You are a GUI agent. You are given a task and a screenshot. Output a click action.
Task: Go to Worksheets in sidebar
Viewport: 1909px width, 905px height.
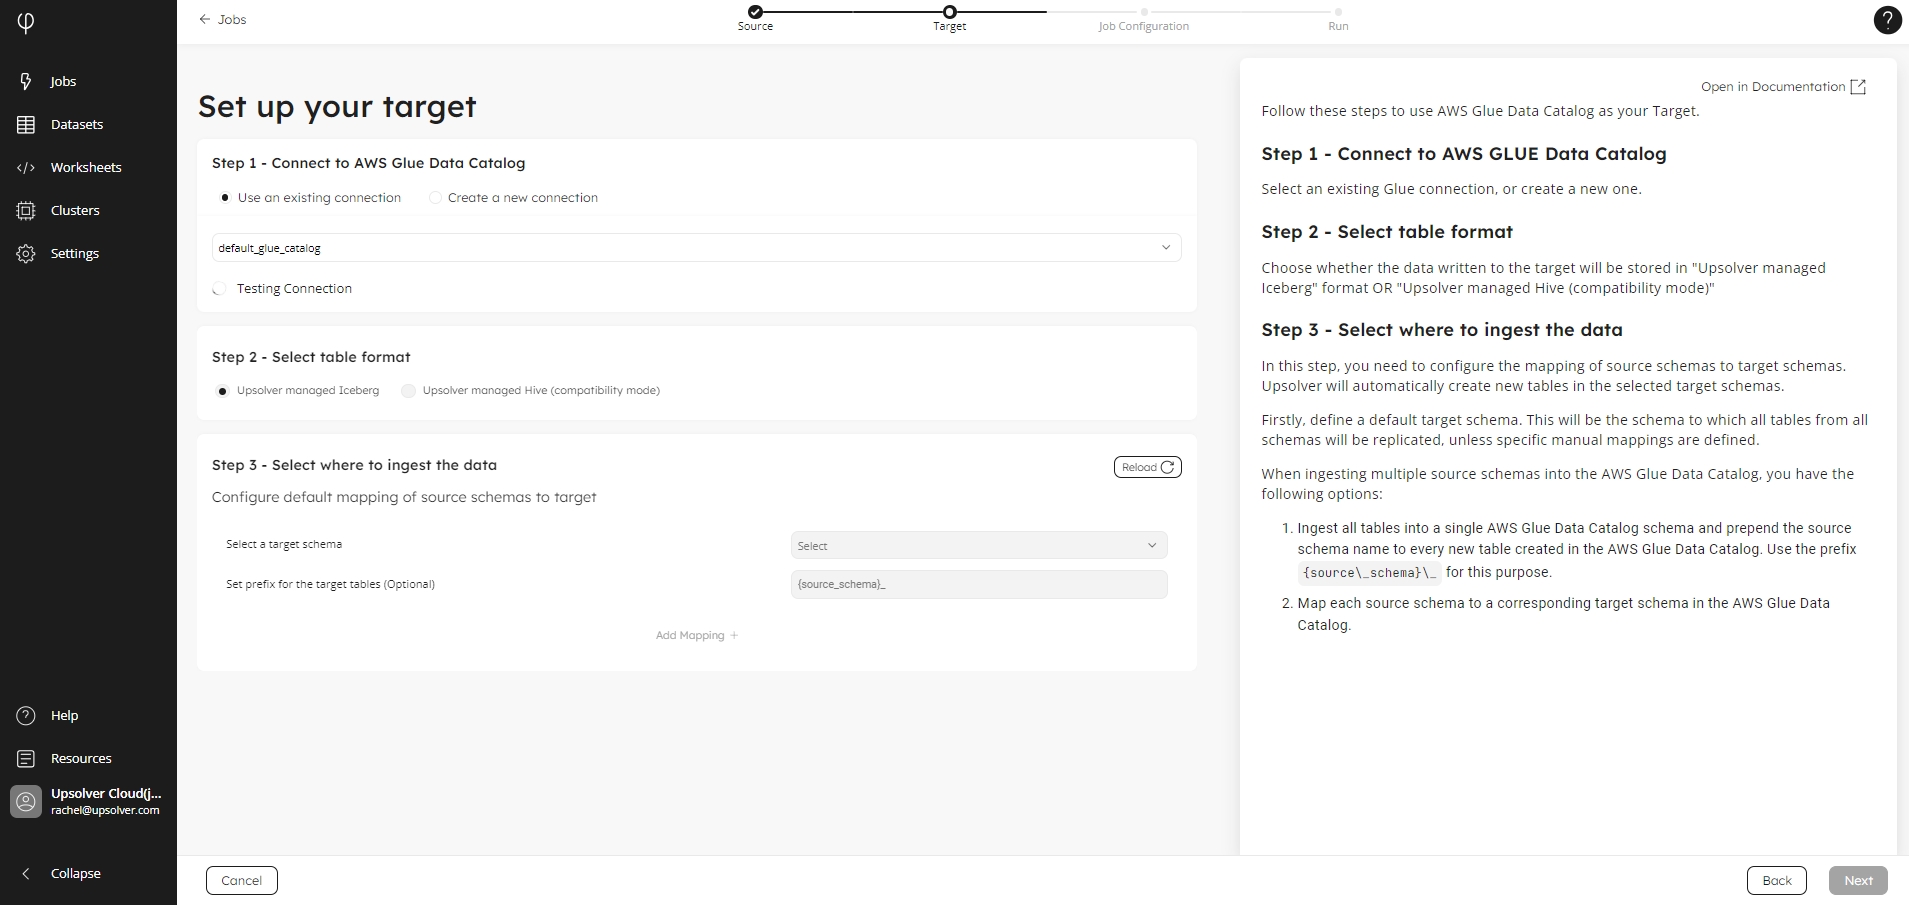(85, 167)
